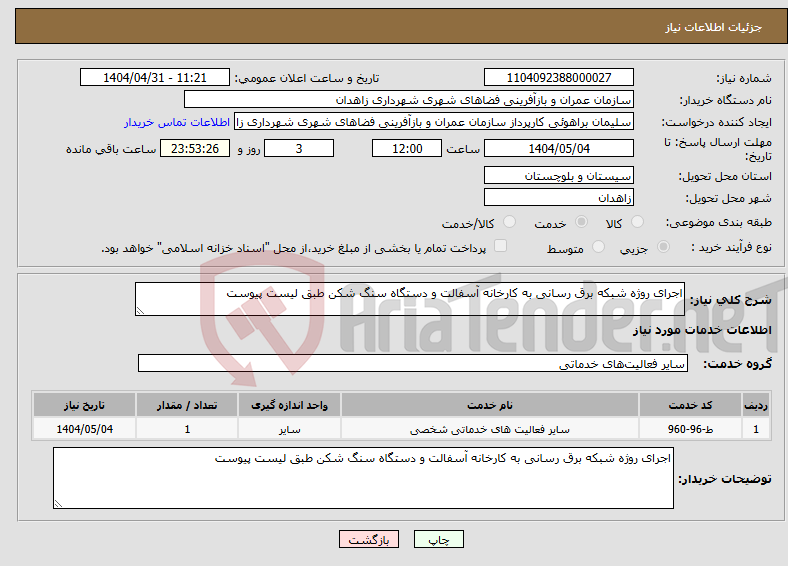Viewport: 788px width, 566px height.
Task: Click the توضیحات خریدار textarea resize handle
Action: 58,503
